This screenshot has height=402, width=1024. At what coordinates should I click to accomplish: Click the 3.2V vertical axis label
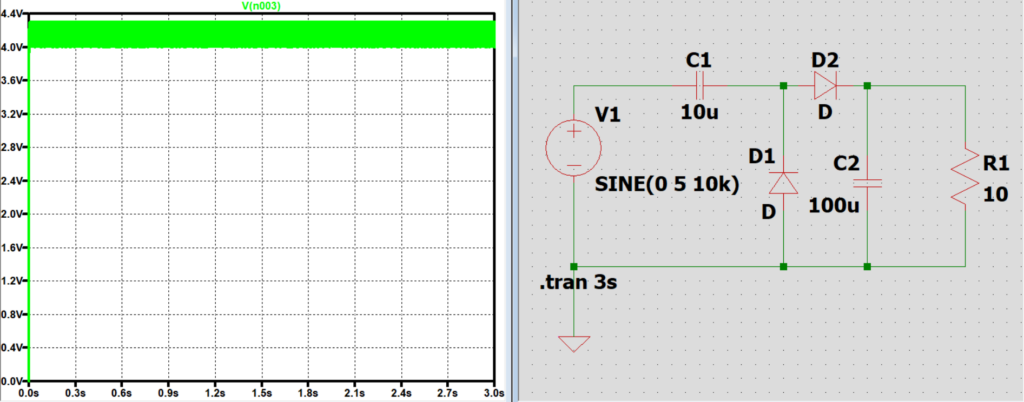[x=12, y=114]
